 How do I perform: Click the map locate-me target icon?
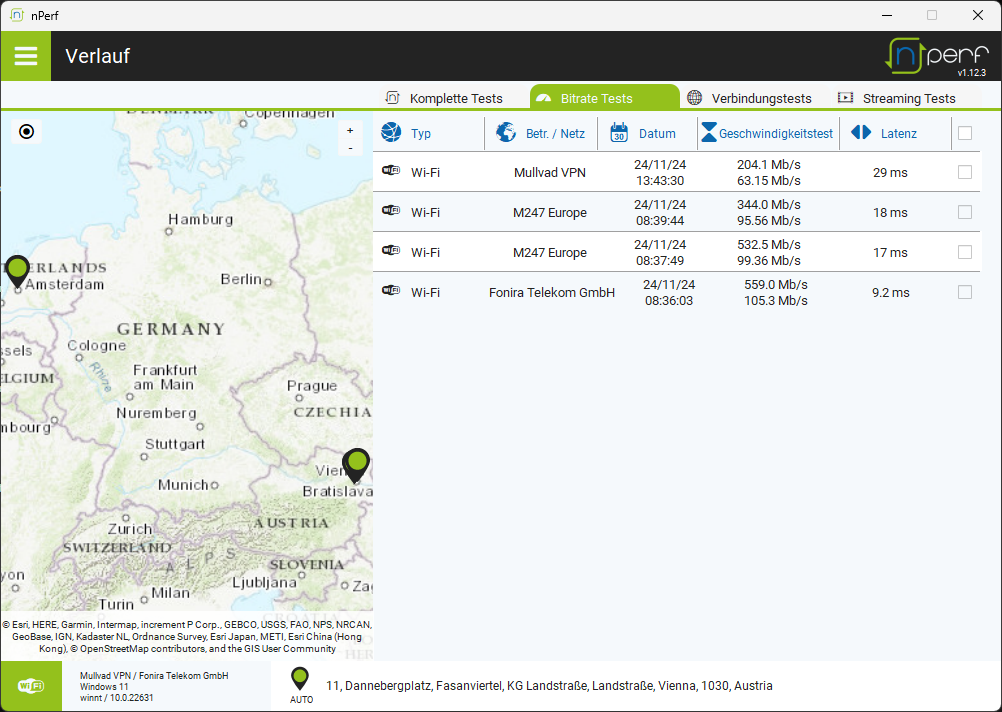[x=27, y=131]
